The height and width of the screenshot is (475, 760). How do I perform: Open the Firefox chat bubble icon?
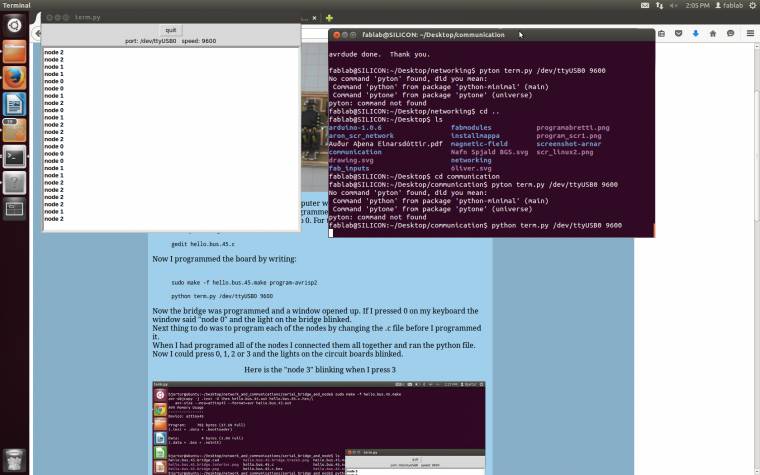click(730, 33)
